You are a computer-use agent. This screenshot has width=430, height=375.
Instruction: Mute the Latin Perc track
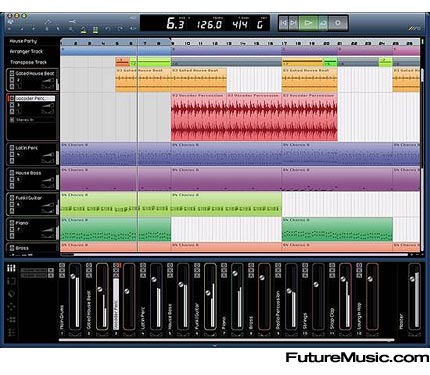coord(12,154)
